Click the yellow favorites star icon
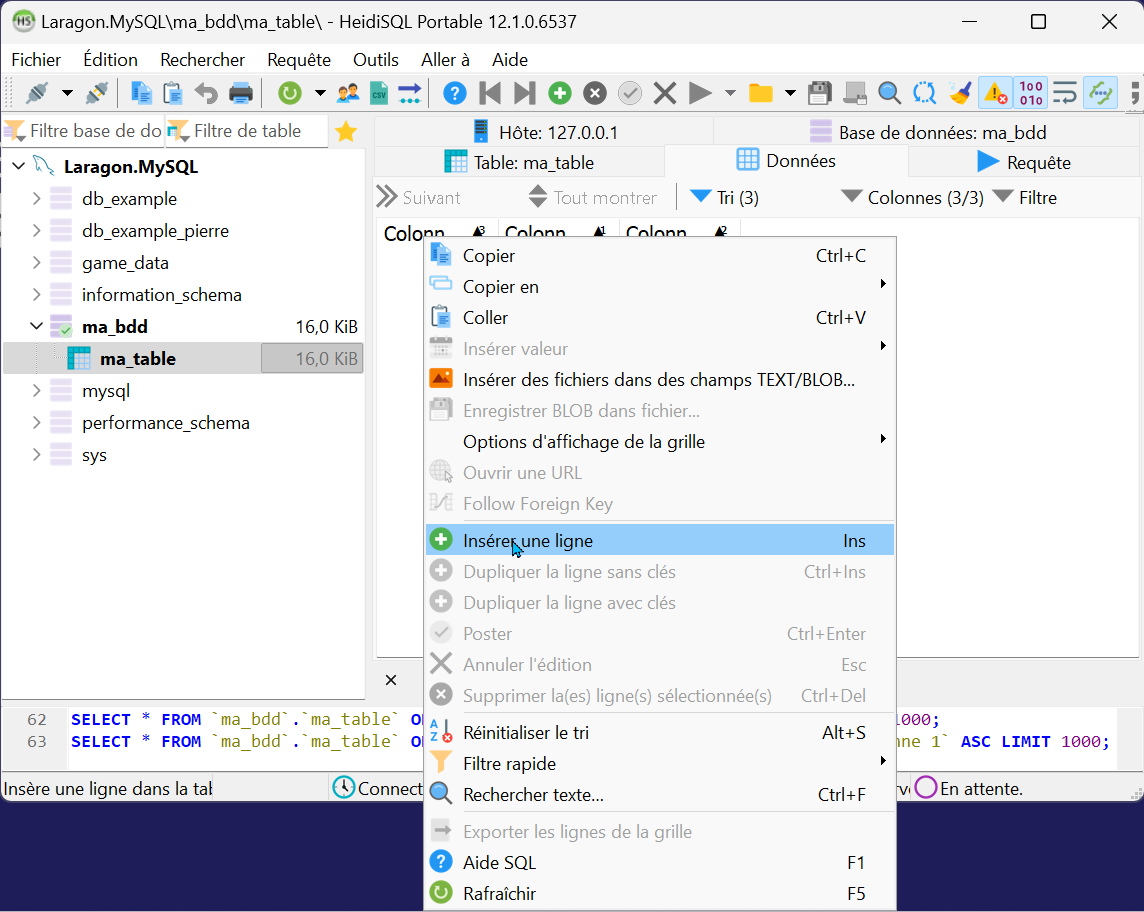Screen dimensions: 1144x912 click(x=346, y=132)
